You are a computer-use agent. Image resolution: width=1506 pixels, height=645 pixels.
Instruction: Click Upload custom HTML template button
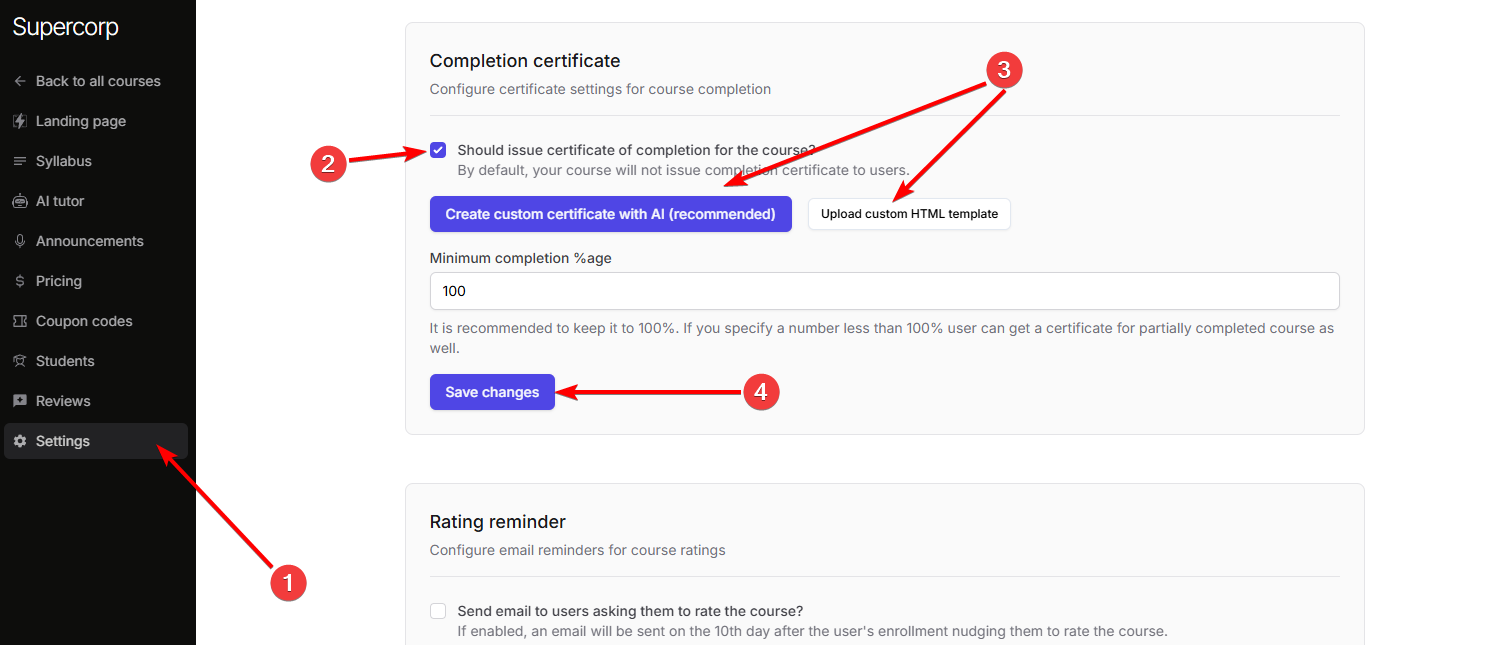pos(909,214)
